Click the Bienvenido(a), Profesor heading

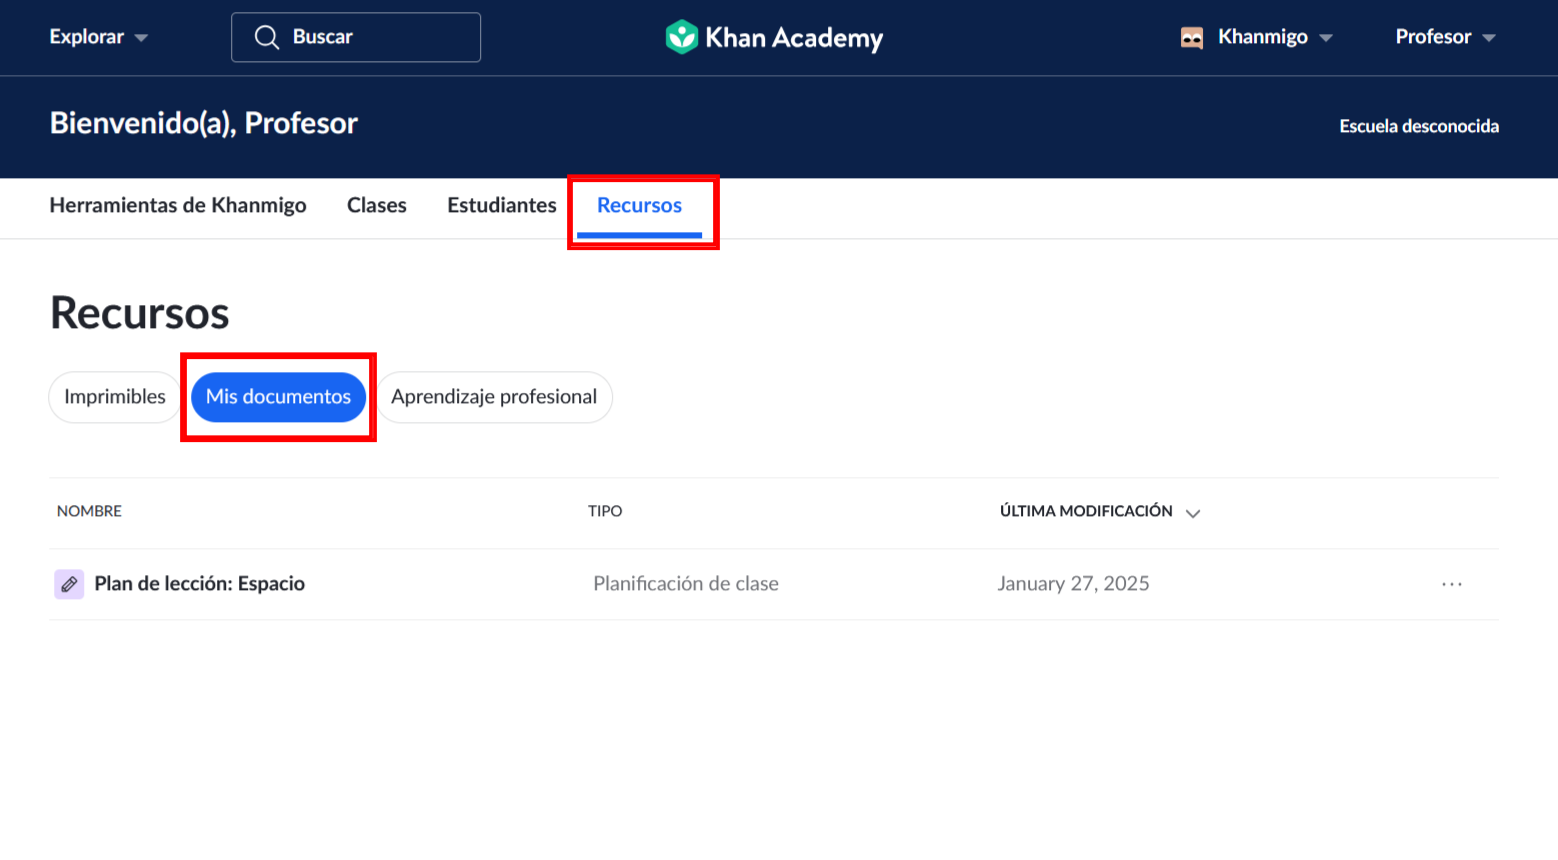[204, 123]
